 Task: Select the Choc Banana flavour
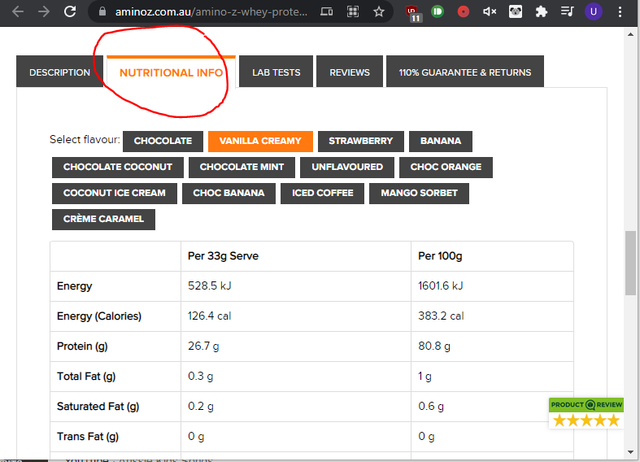[x=229, y=193]
